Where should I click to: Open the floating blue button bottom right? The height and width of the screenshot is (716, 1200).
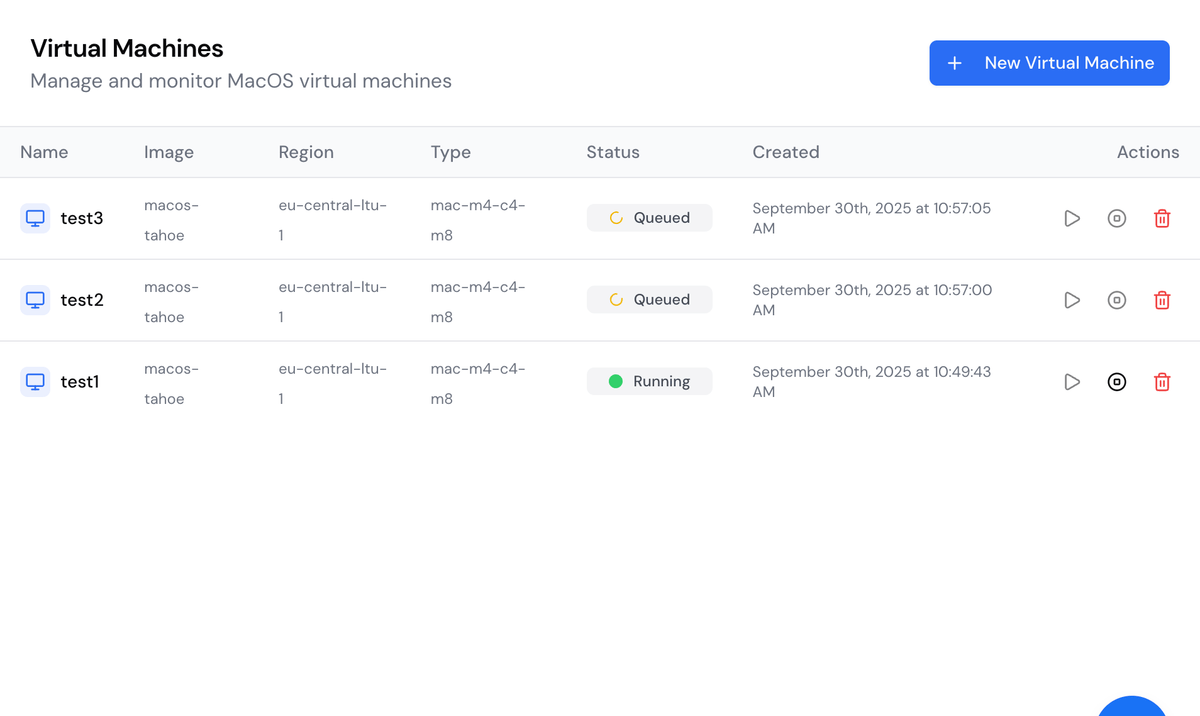(x=1131, y=712)
